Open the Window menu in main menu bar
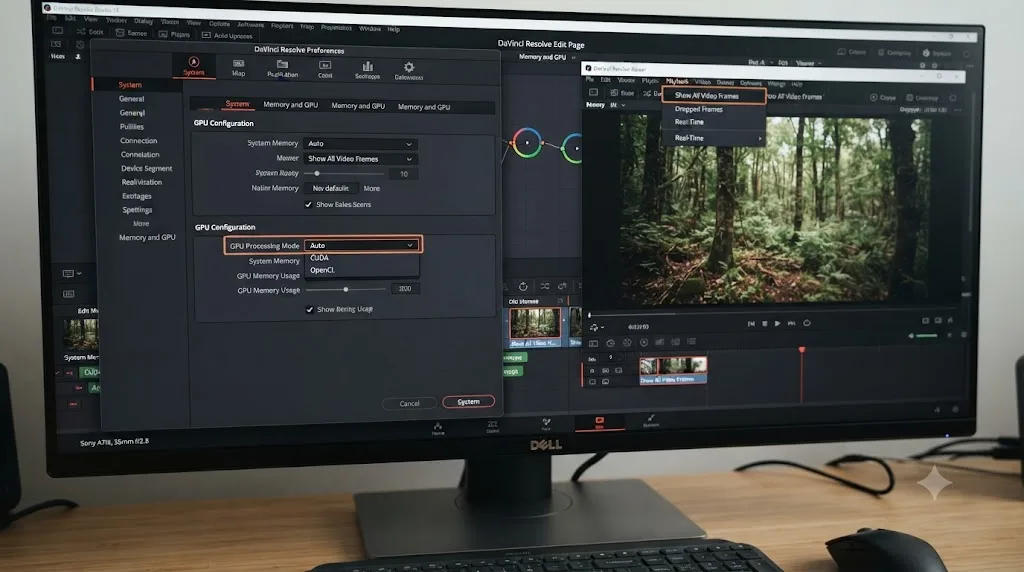The height and width of the screenshot is (572, 1024). (370, 29)
